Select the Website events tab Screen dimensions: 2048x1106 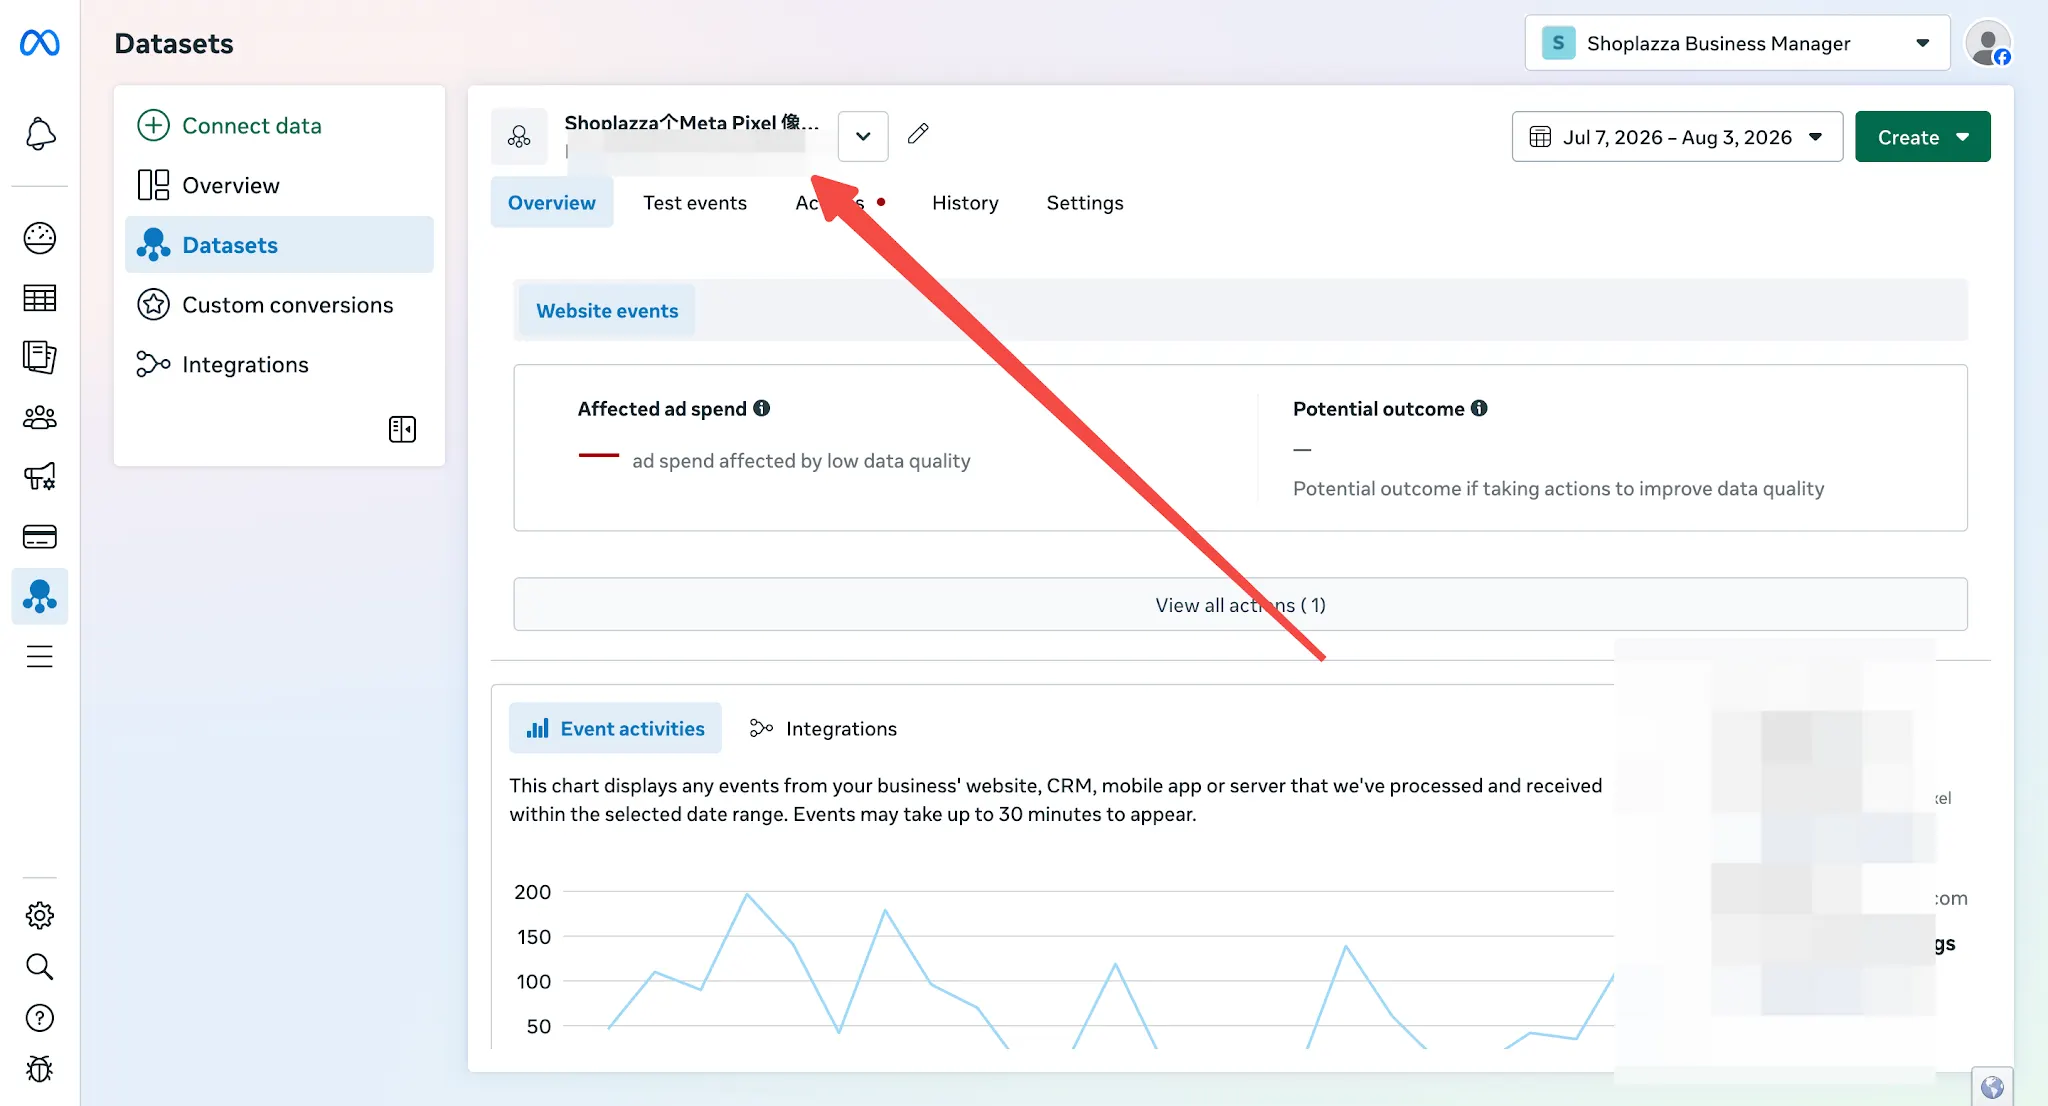pyautogui.click(x=607, y=310)
